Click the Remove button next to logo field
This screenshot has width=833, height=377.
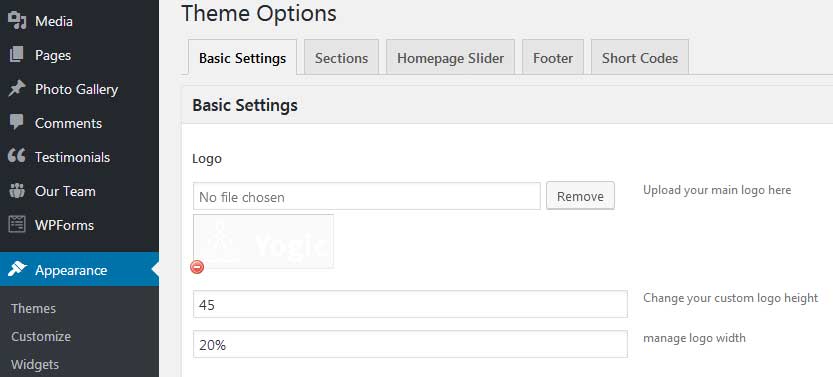tap(580, 196)
